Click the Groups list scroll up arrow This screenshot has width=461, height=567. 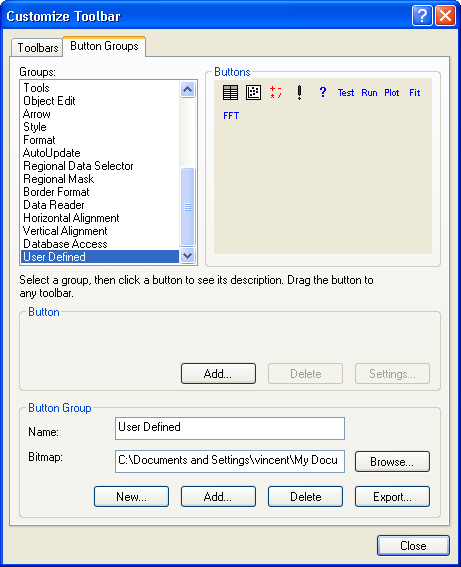187,89
